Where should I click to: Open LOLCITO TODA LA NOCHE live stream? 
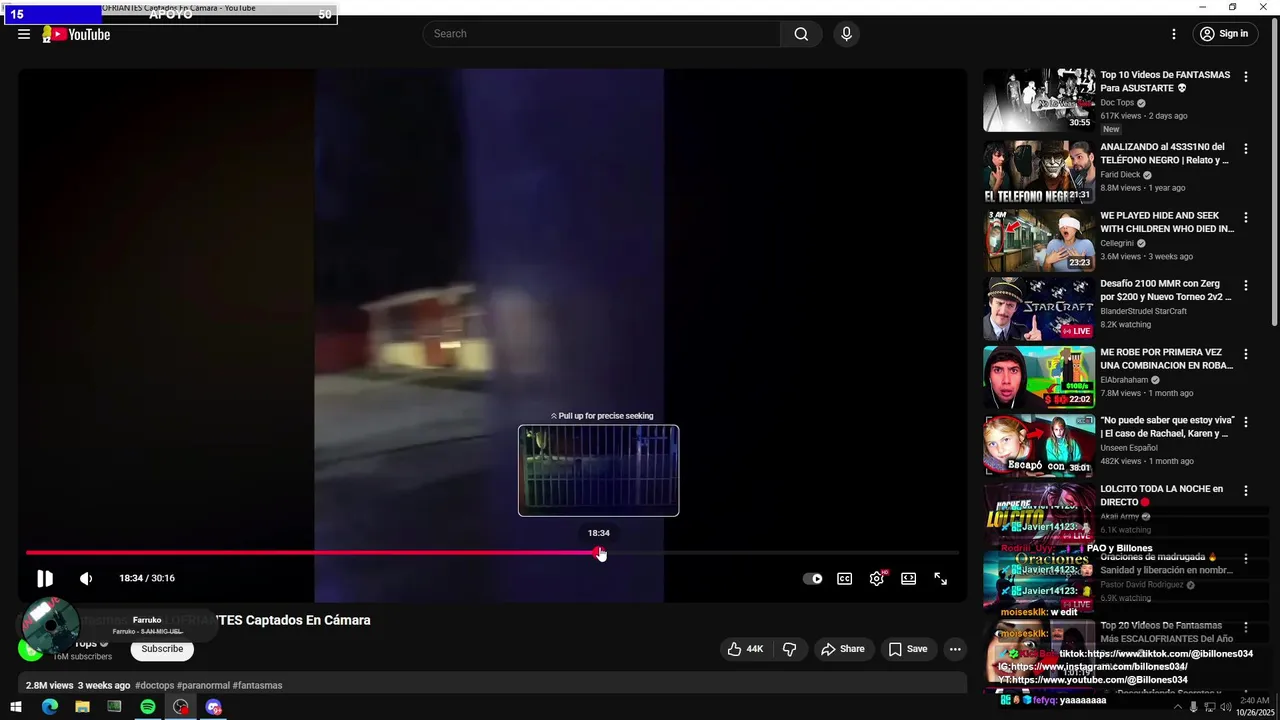coord(1161,495)
